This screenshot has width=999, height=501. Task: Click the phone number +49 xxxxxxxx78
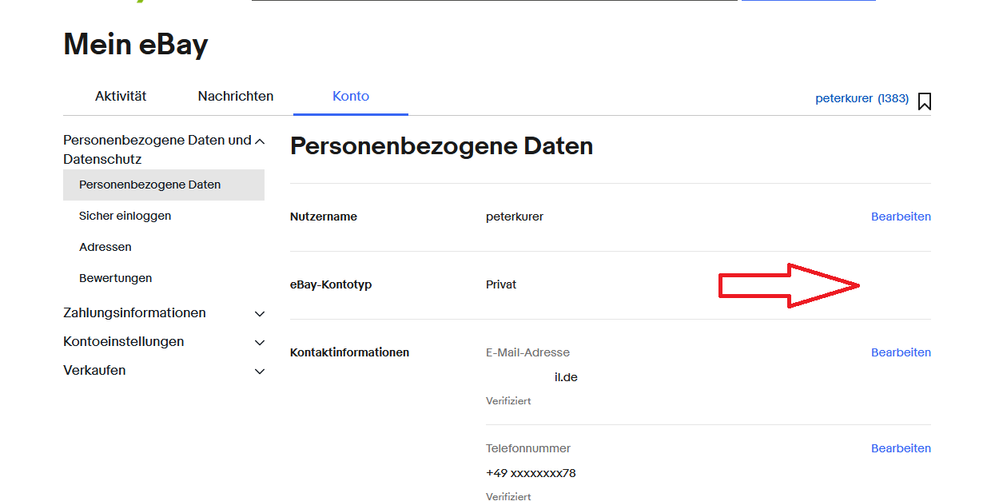point(530,473)
